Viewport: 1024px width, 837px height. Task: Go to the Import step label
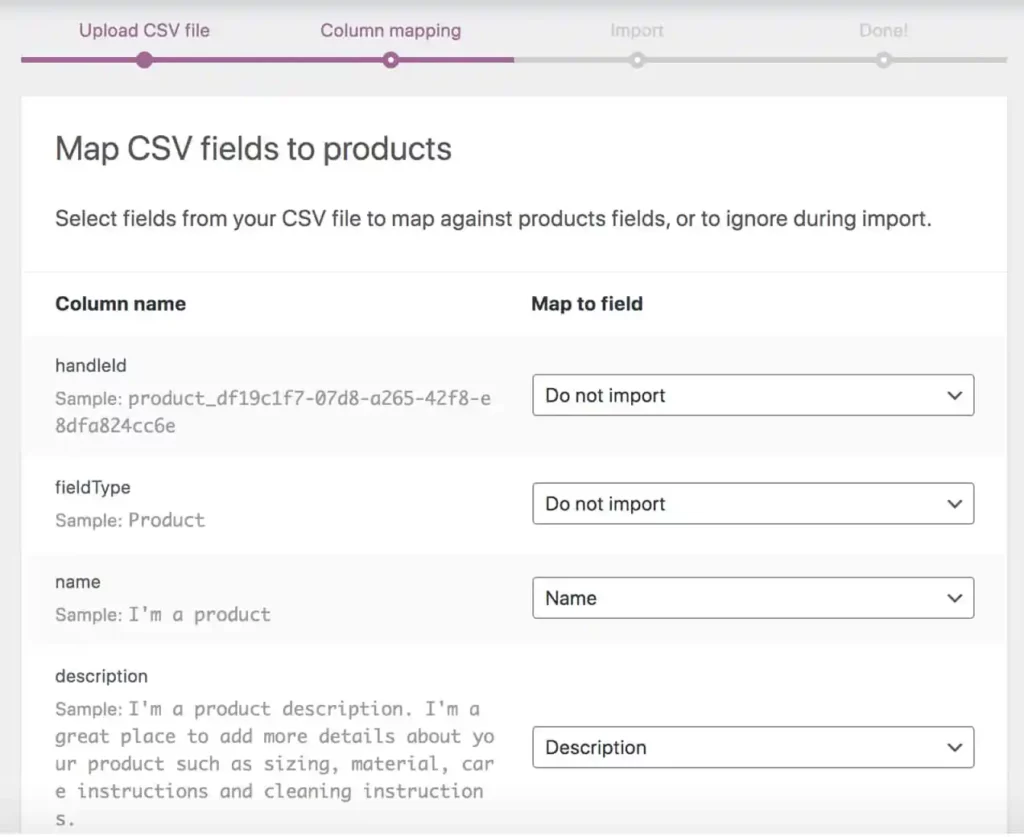[x=636, y=31]
